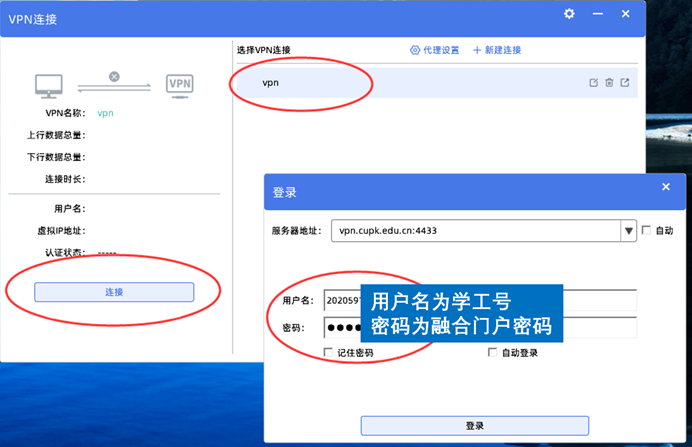
Task: Open settings via the gear icon
Action: [569, 14]
